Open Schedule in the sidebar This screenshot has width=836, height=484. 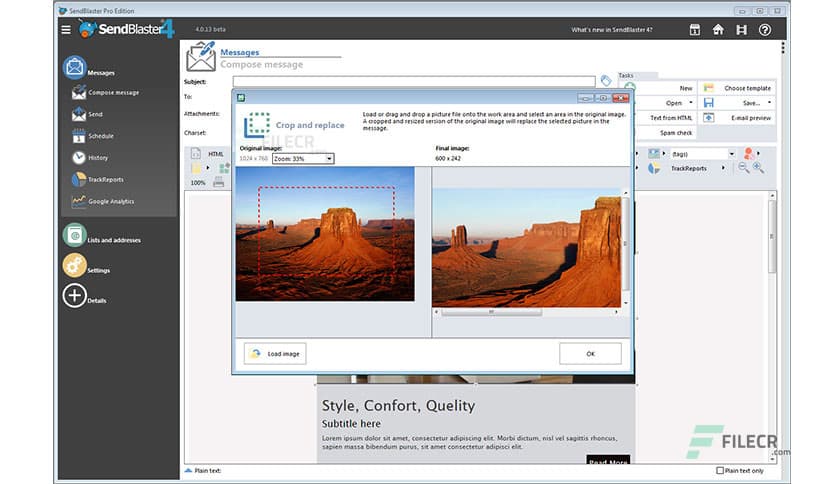[x=93, y=136]
